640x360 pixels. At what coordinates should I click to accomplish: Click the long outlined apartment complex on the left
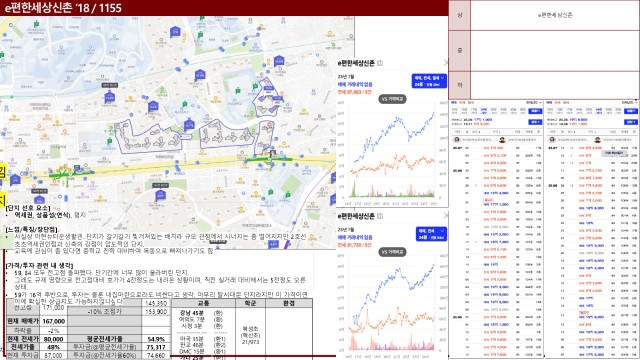[x=148, y=138]
